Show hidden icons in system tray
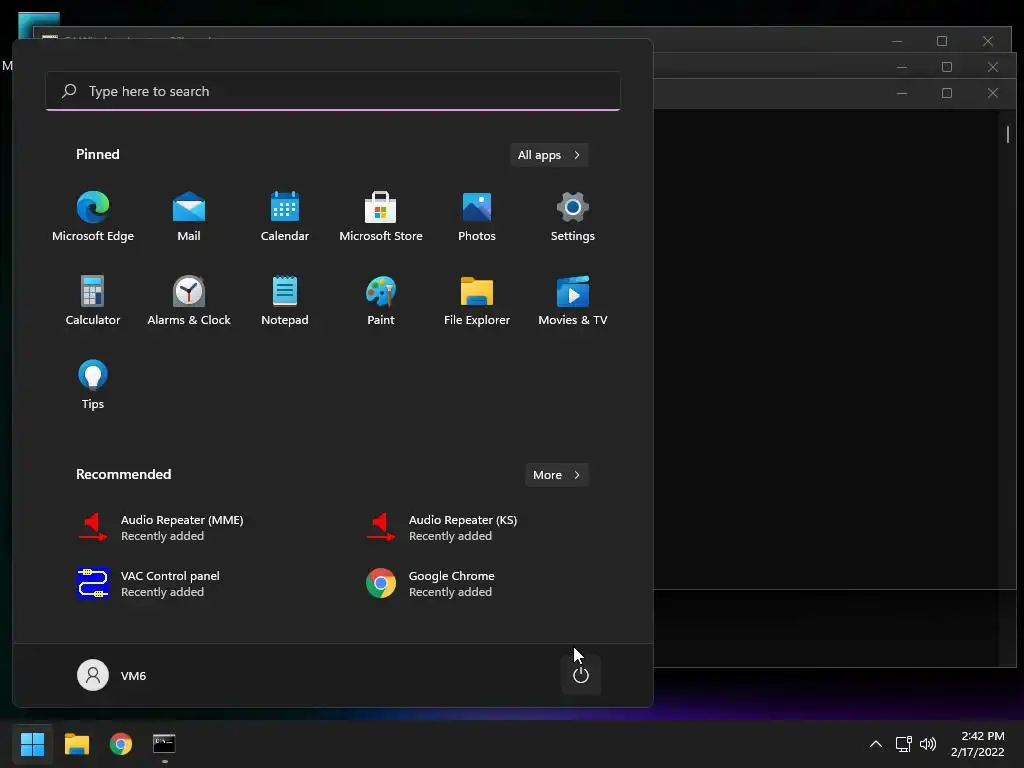This screenshot has height=768, width=1024. [x=876, y=744]
